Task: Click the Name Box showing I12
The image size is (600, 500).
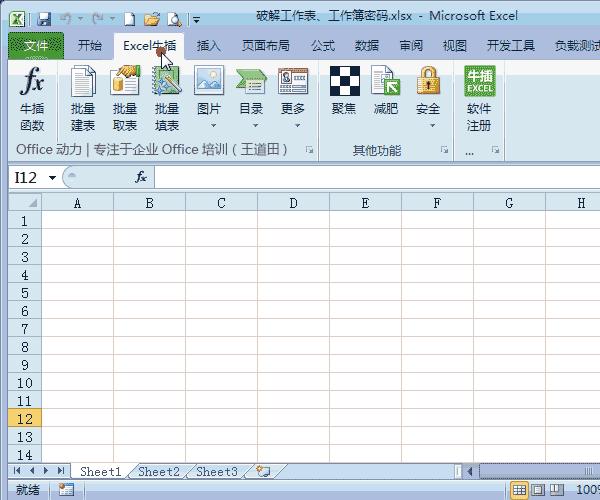Action: 28,178
